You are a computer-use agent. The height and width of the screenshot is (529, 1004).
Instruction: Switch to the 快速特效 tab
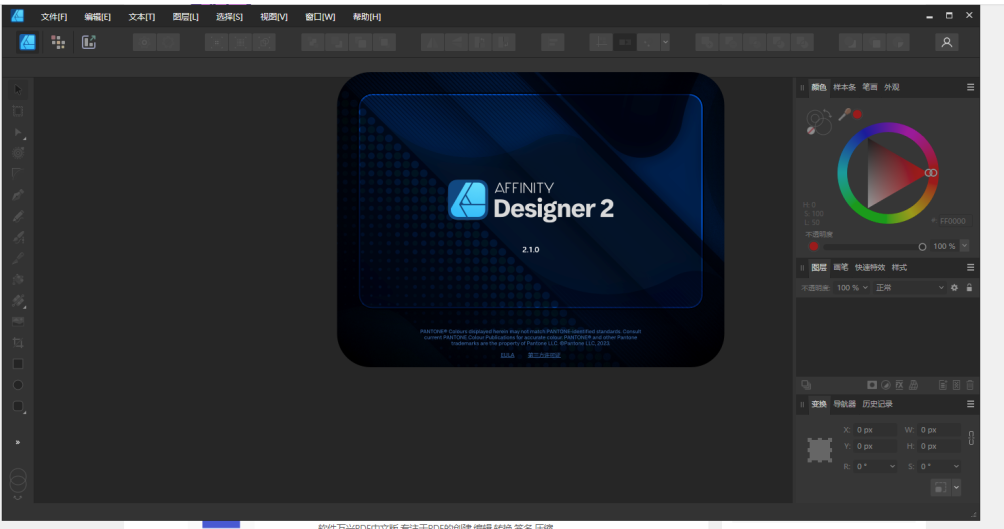870,267
